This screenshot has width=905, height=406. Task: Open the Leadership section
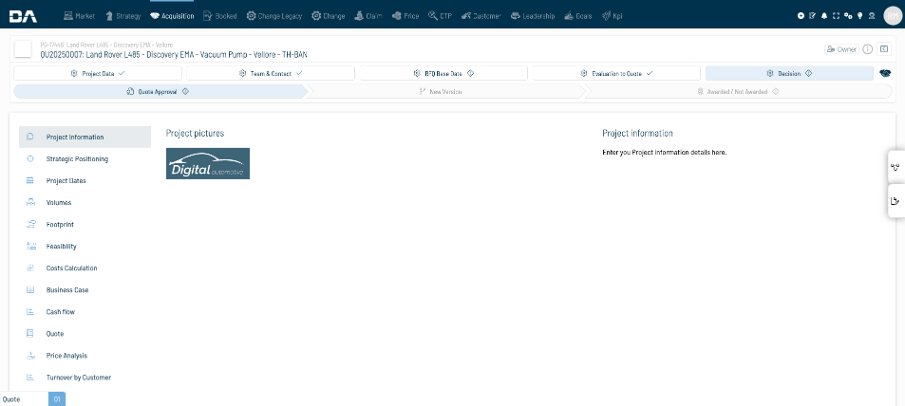pyautogui.click(x=533, y=16)
